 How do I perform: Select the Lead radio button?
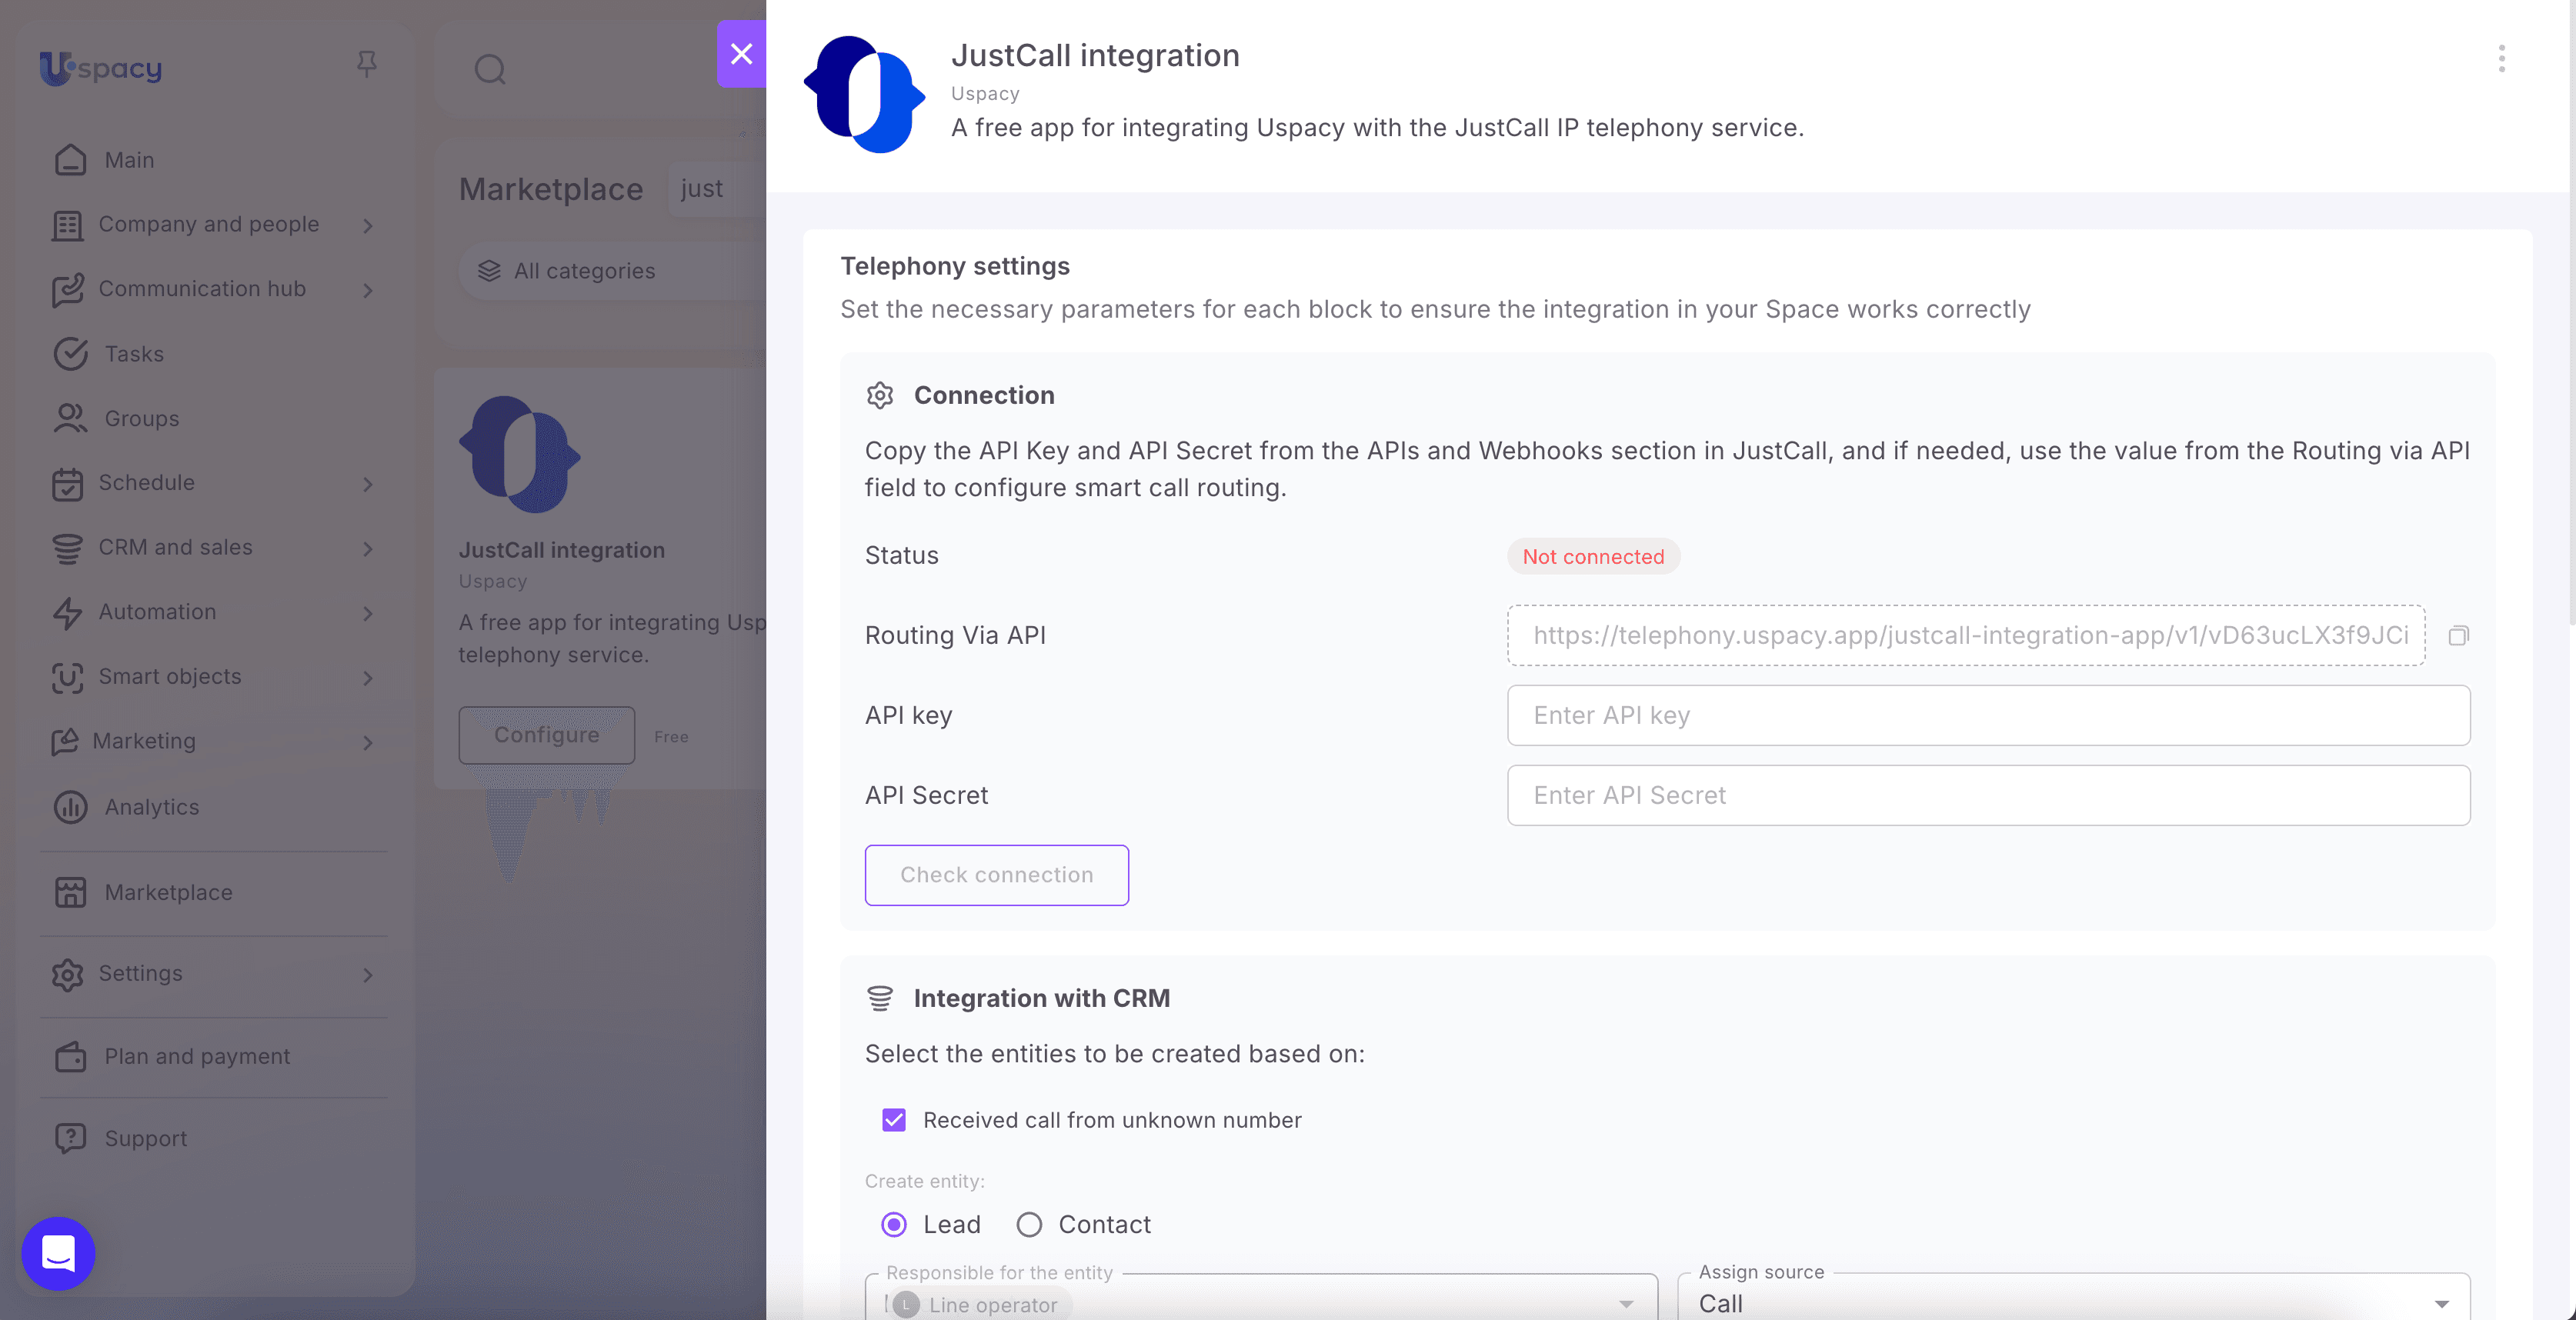[894, 1225]
